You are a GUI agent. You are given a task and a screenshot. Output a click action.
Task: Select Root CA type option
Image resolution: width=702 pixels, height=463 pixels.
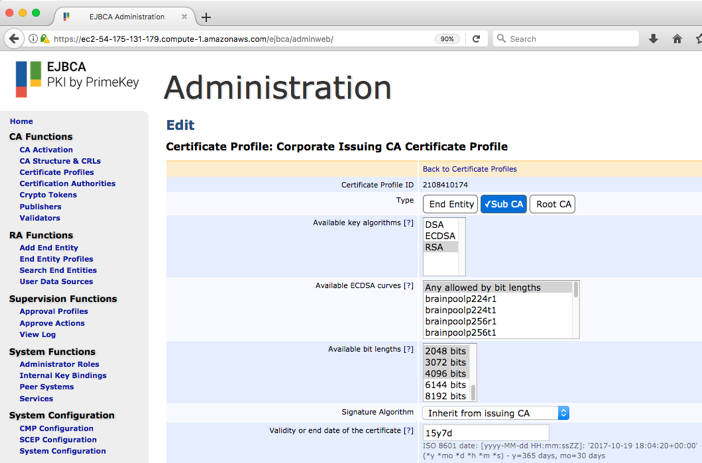point(552,204)
